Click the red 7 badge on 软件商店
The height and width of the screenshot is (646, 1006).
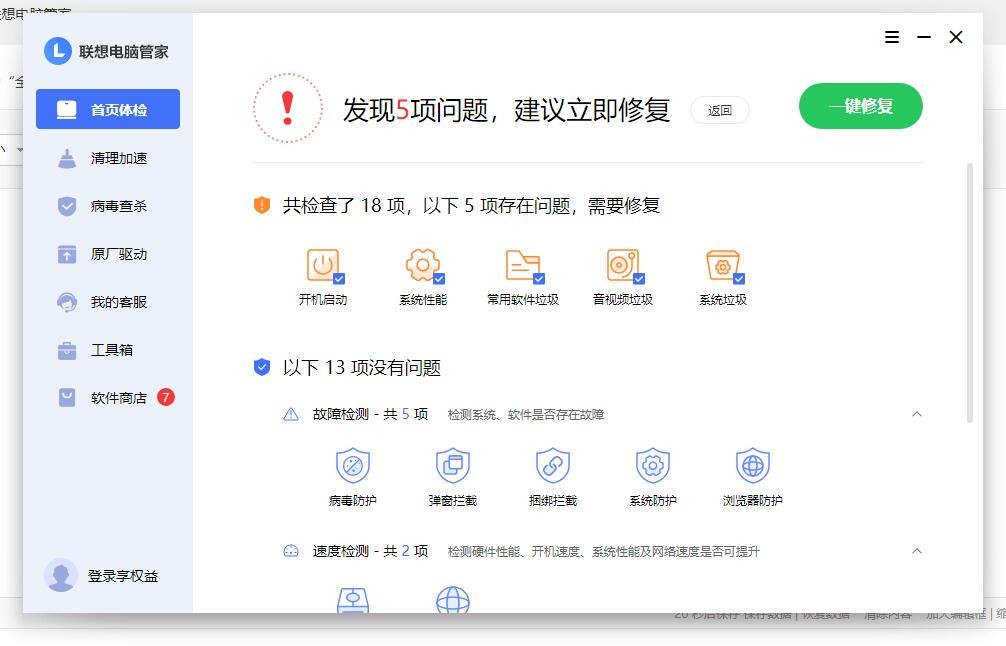(x=166, y=397)
